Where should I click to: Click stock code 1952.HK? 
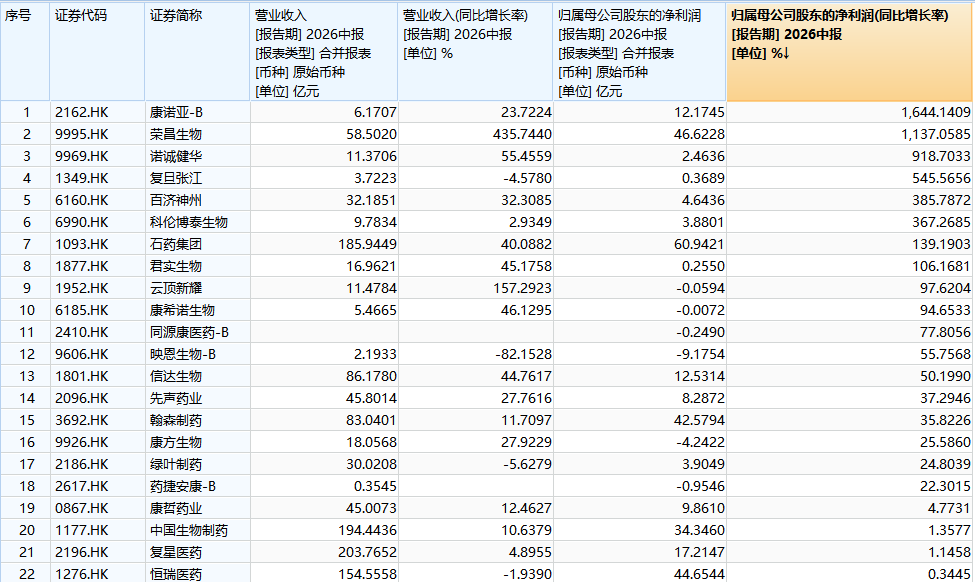[x=81, y=288]
